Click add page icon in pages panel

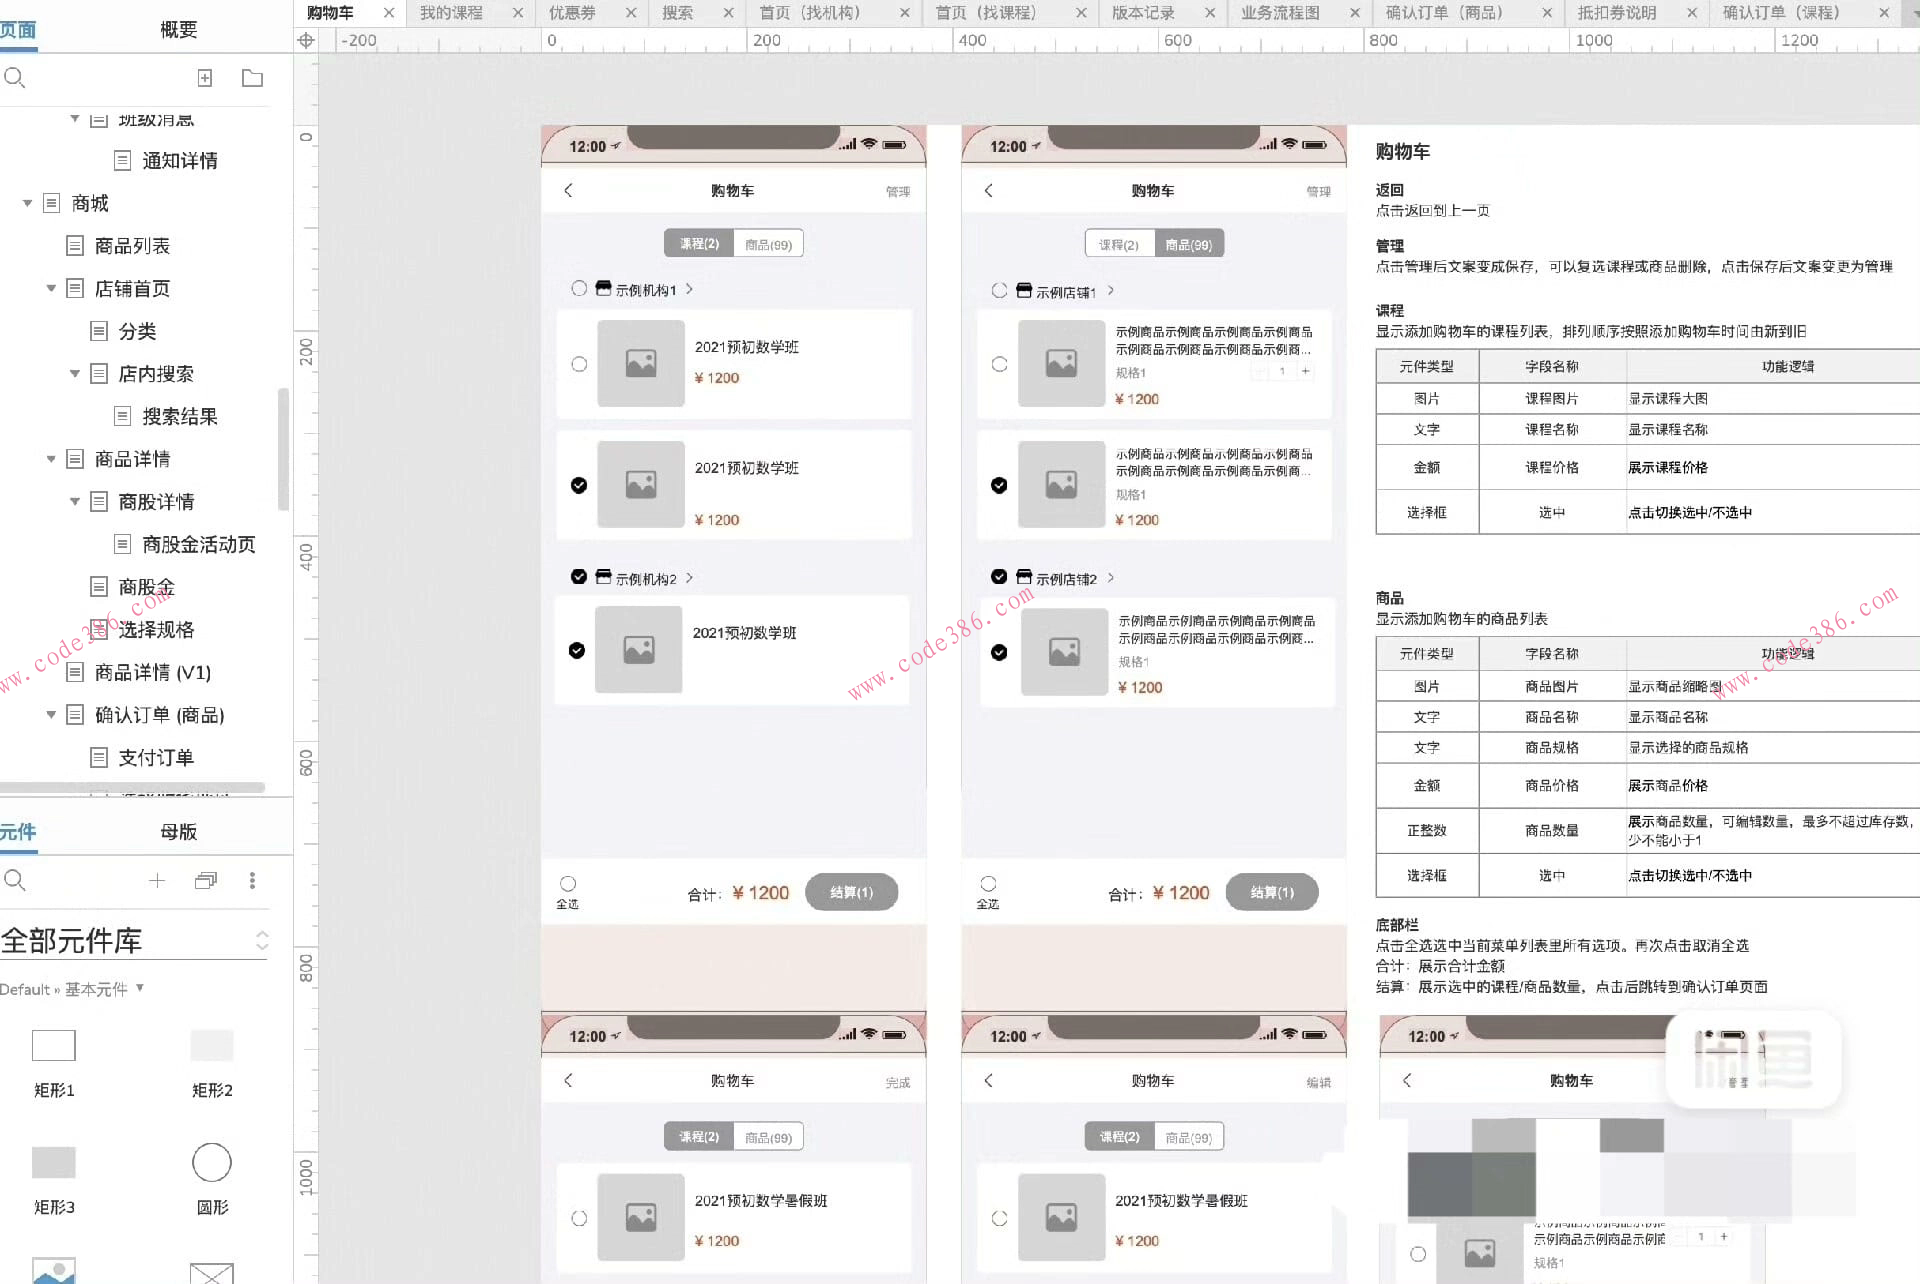pos(205,78)
